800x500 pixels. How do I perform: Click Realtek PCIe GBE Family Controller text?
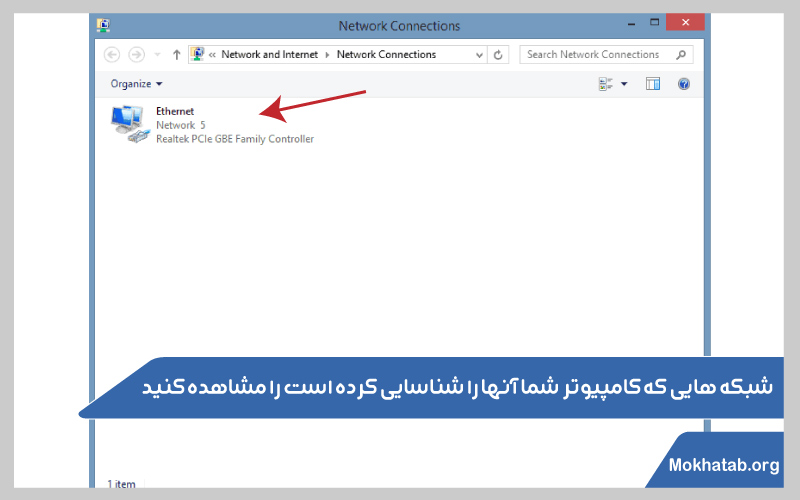pos(235,139)
